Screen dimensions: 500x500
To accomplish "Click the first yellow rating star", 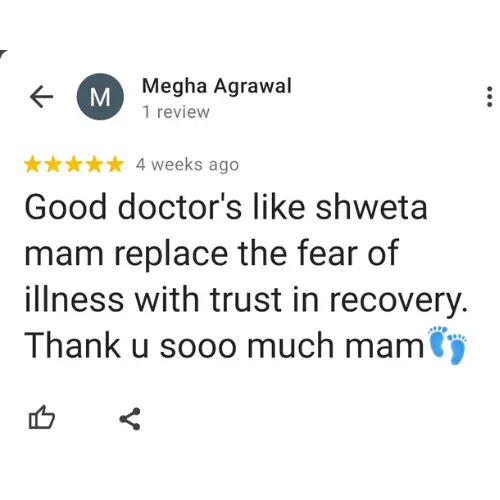I will coord(32,165).
